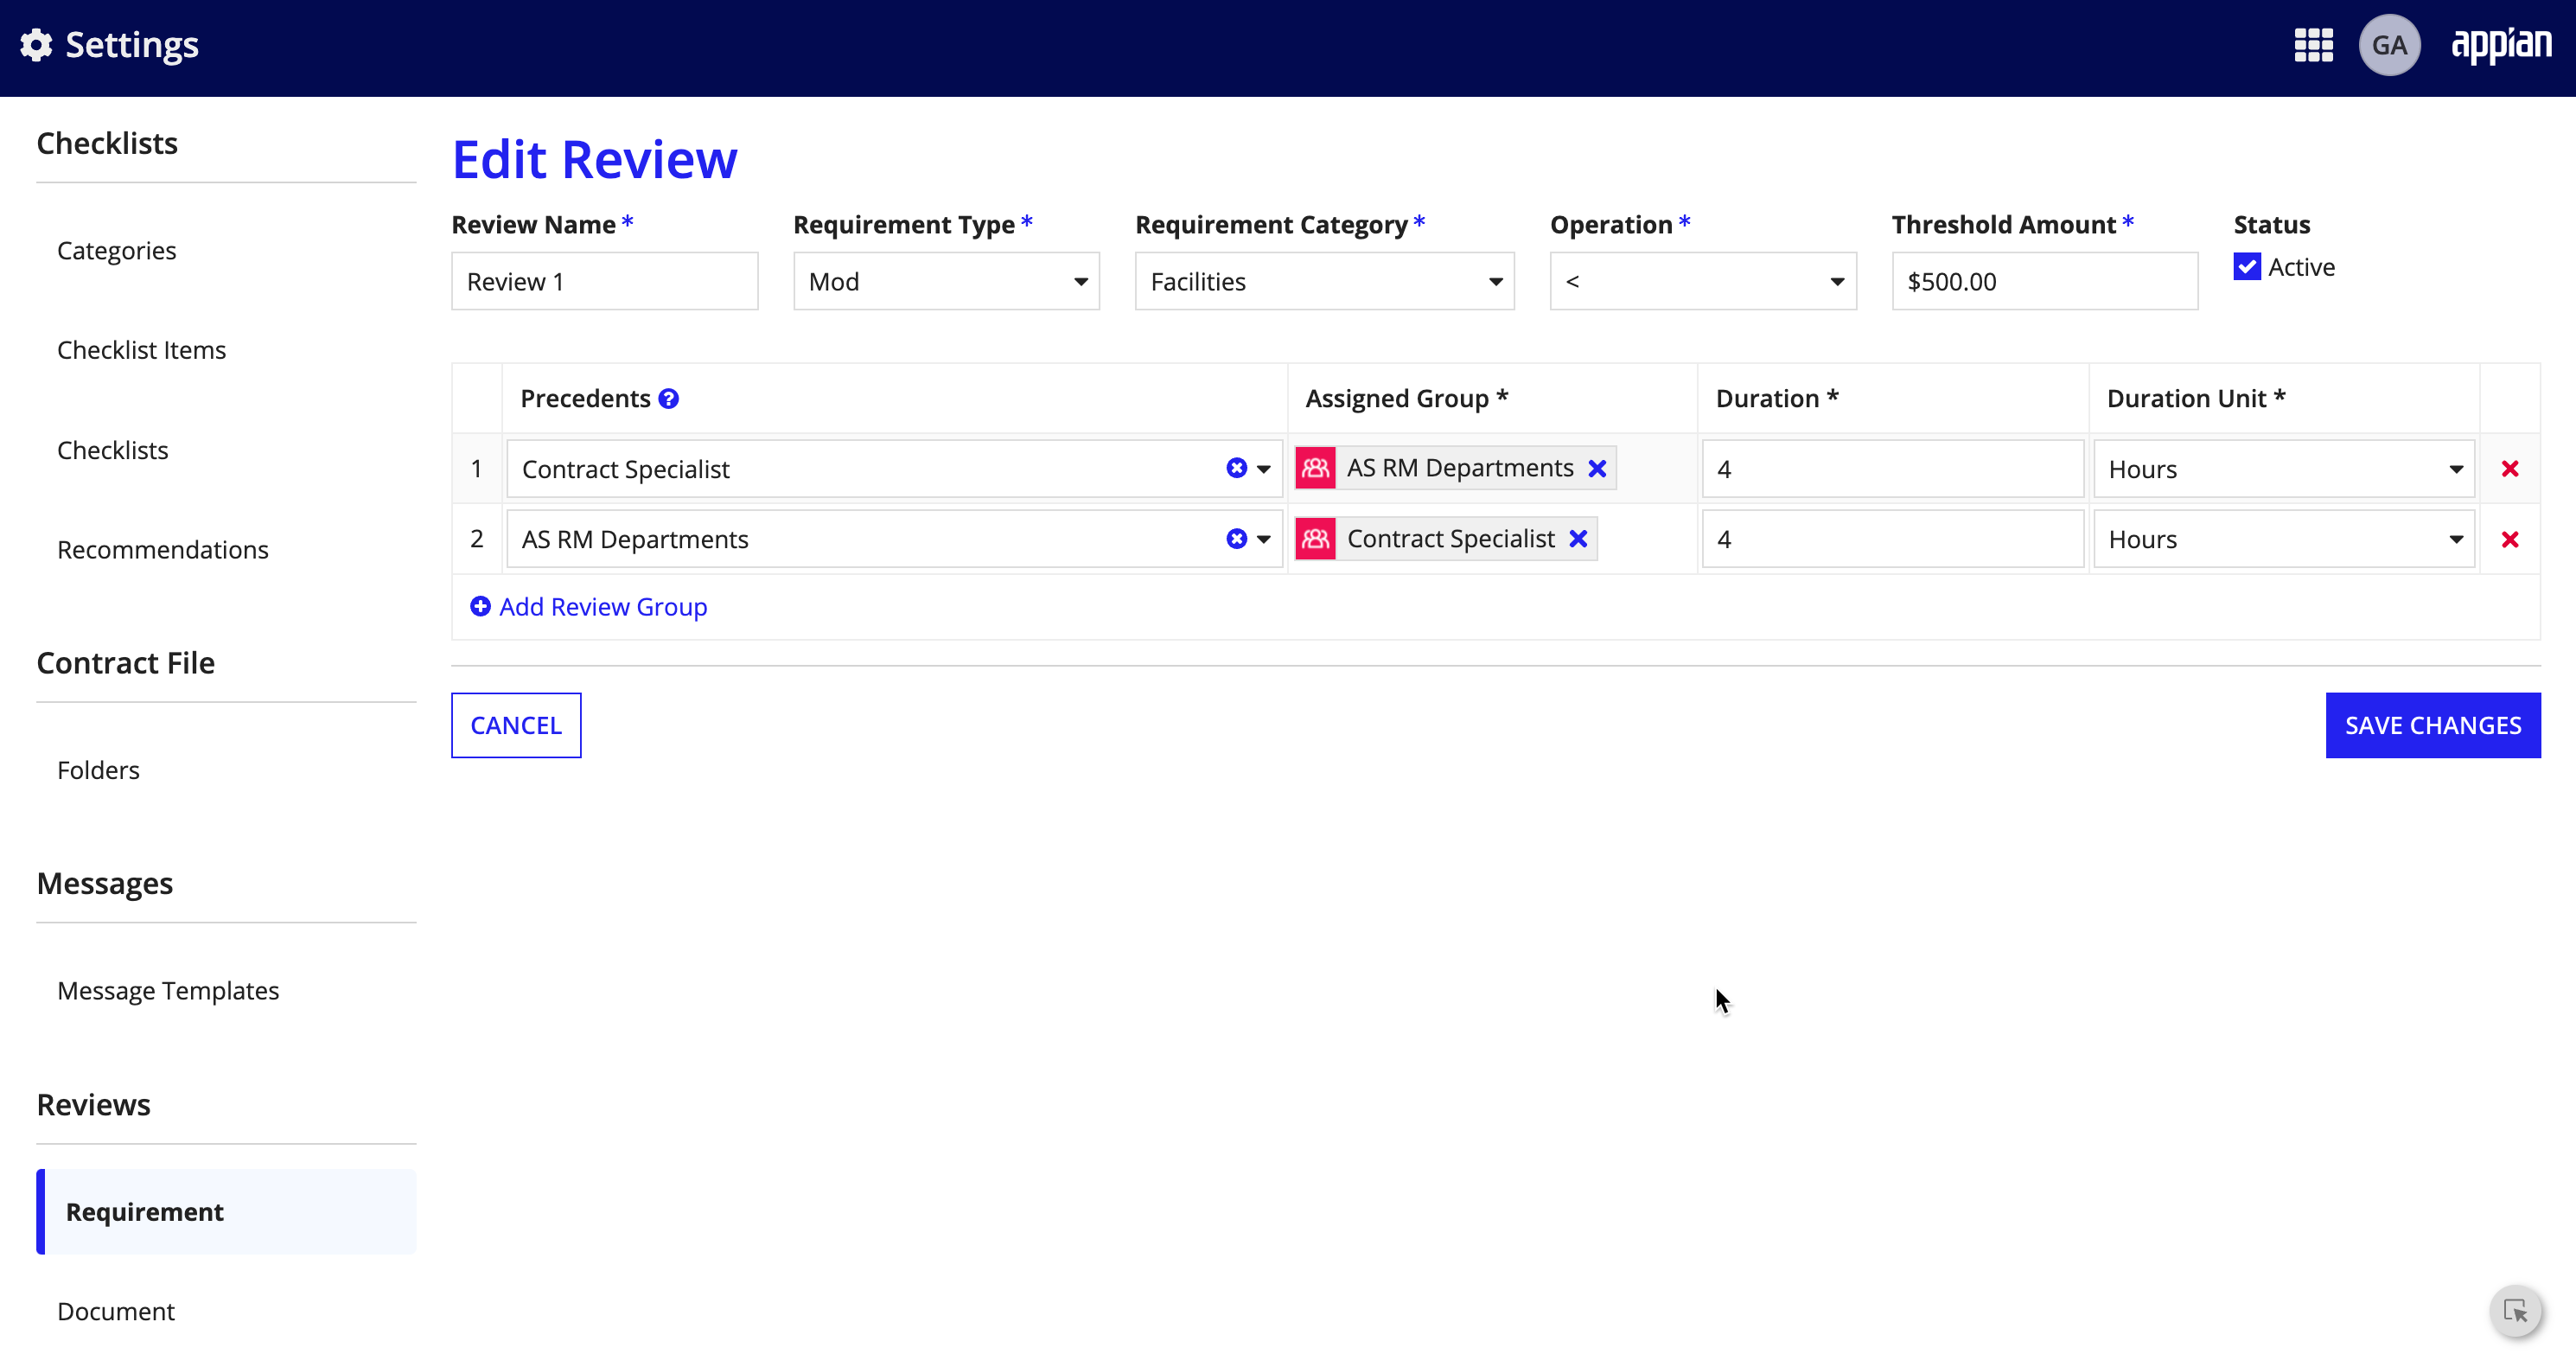The width and height of the screenshot is (2576, 1354).
Task: Click row 2 Duration field
Action: pyautogui.click(x=1893, y=539)
